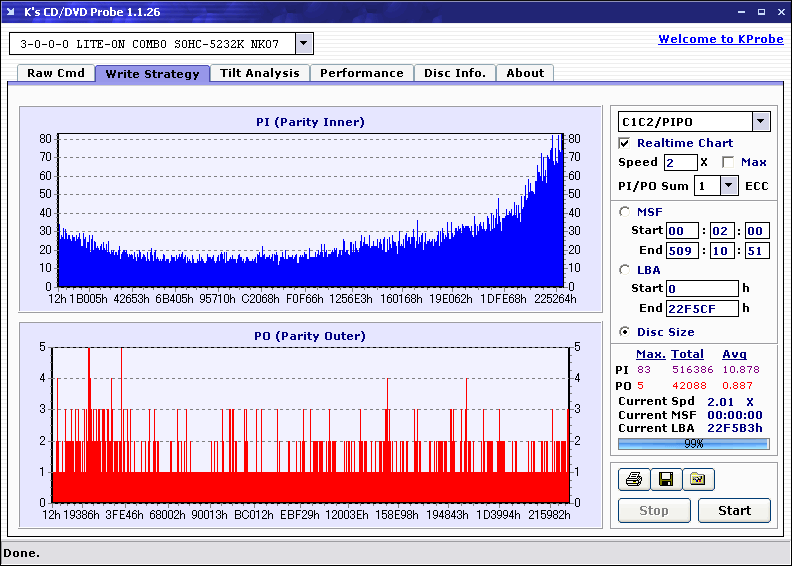792x566 pixels.
Task: Choose the Disc Size radio option
Action: click(x=625, y=332)
